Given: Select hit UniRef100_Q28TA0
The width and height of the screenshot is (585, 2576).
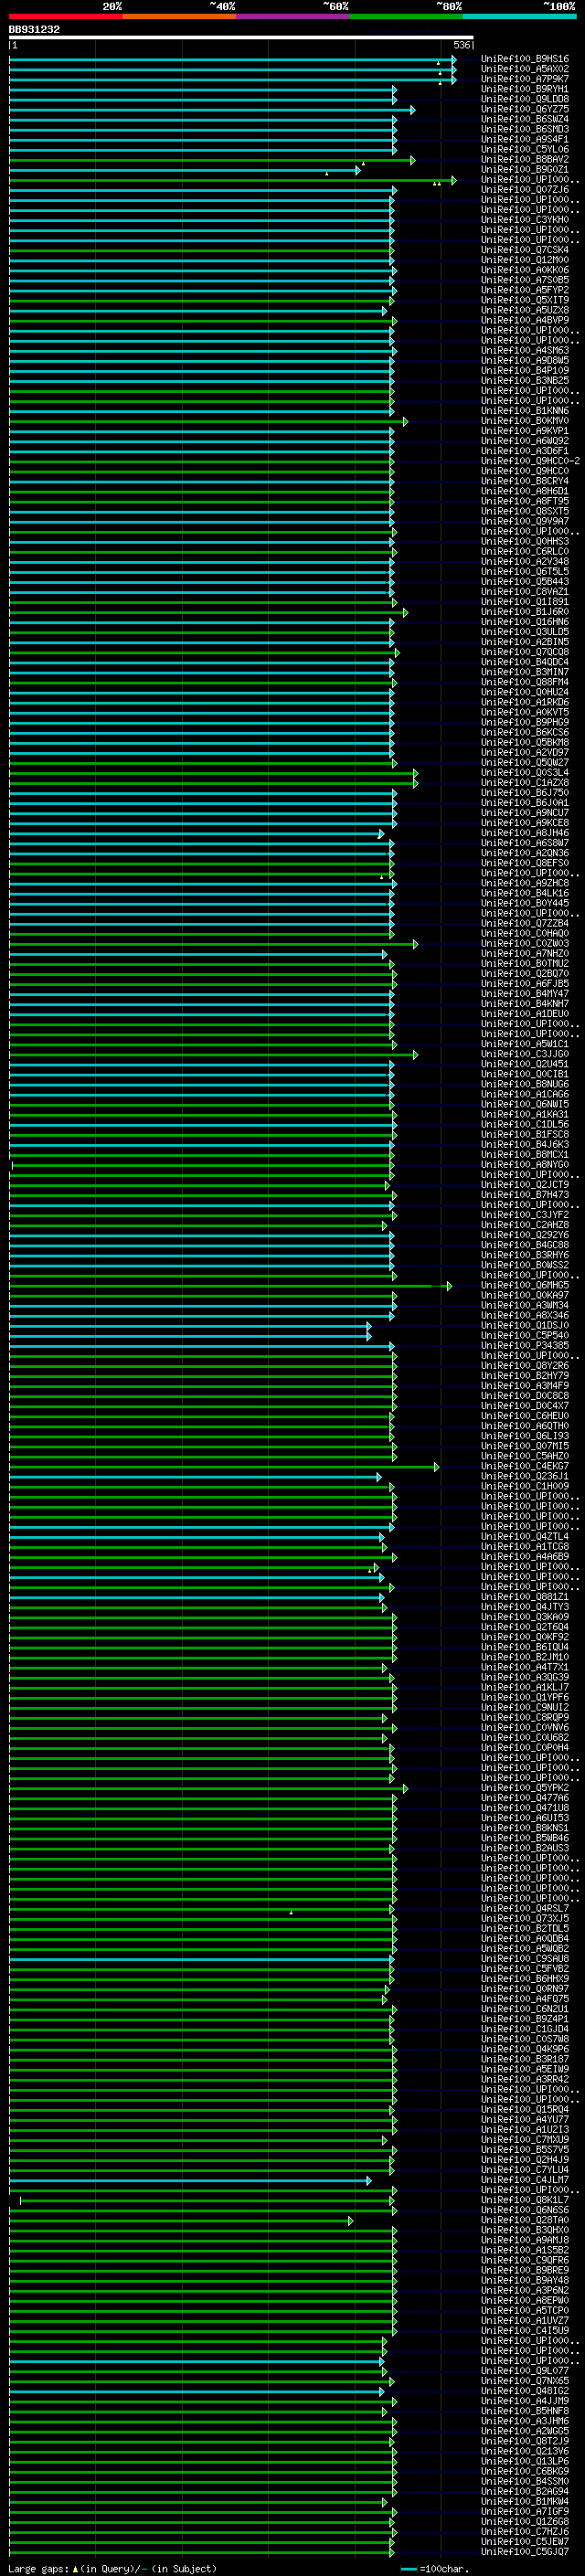Looking at the screenshot, I should click(525, 2220).
